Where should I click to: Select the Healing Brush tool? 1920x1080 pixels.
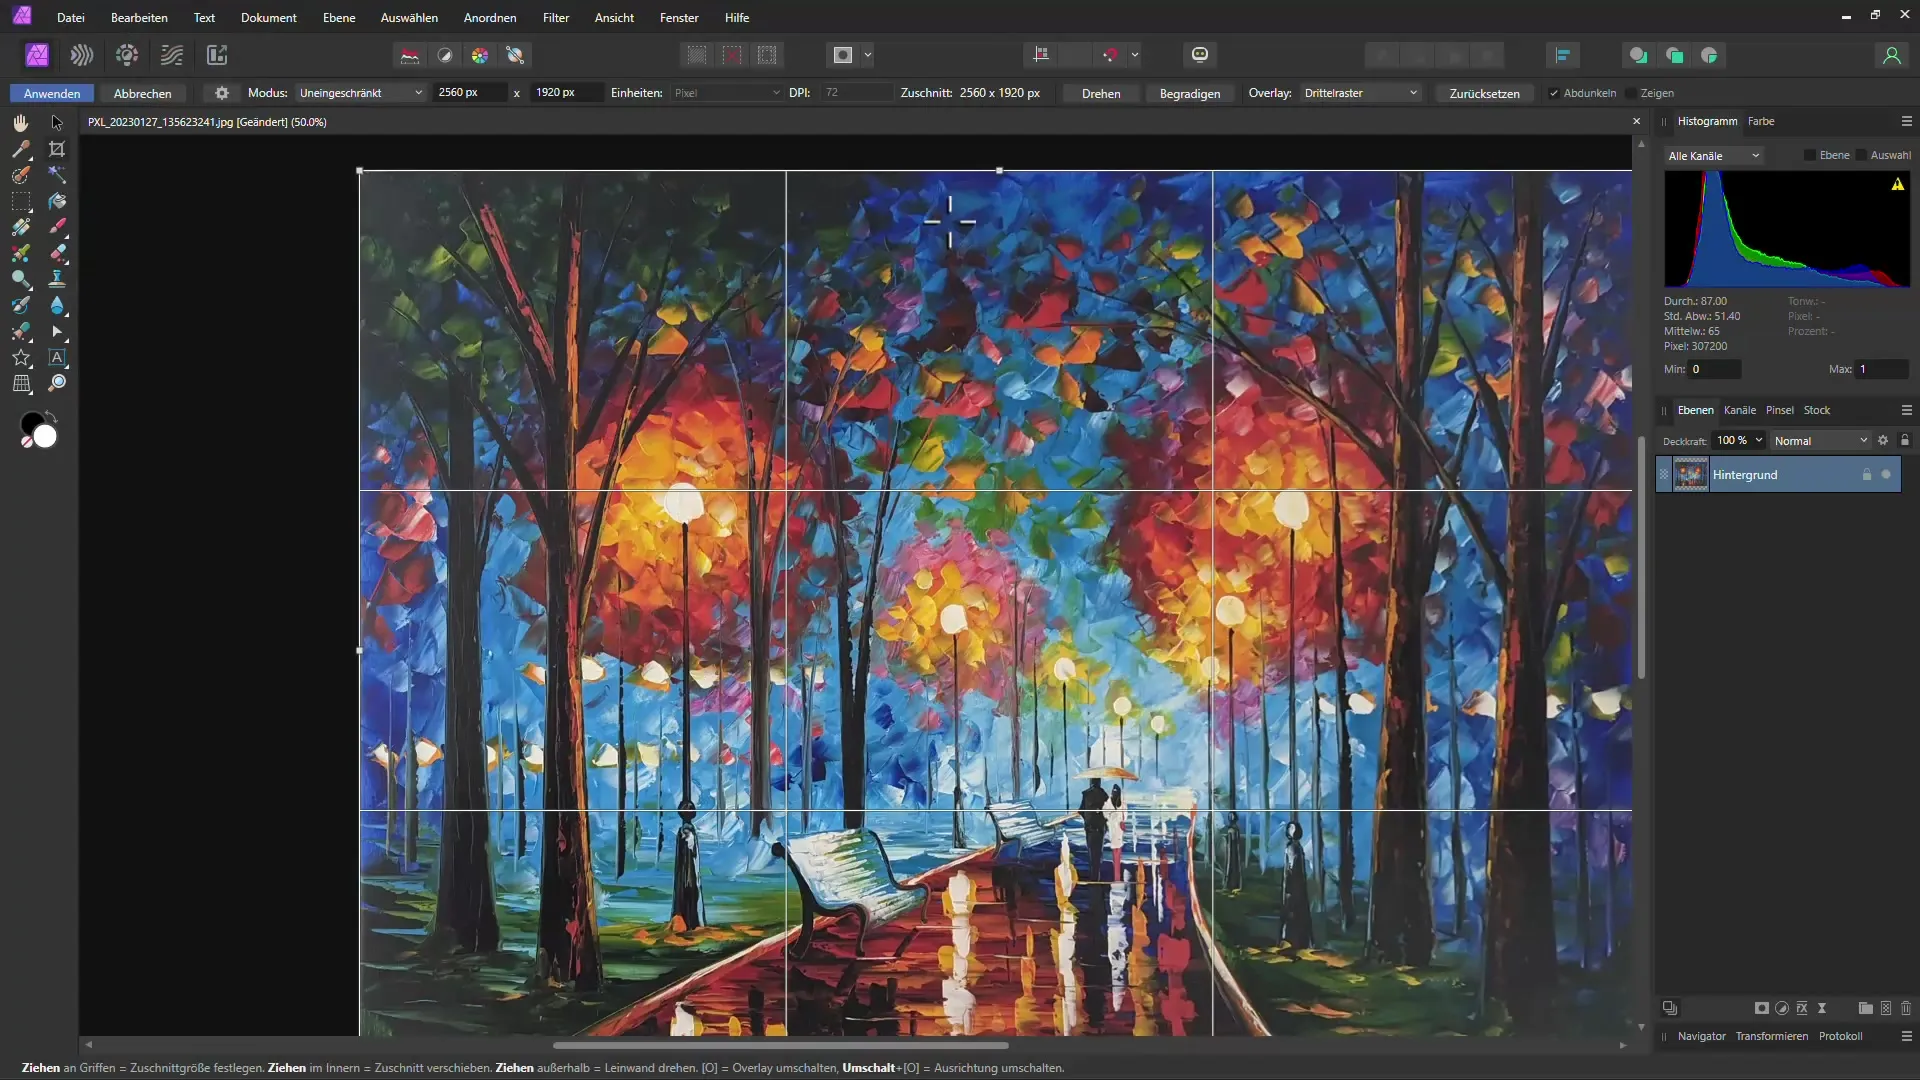coord(21,331)
